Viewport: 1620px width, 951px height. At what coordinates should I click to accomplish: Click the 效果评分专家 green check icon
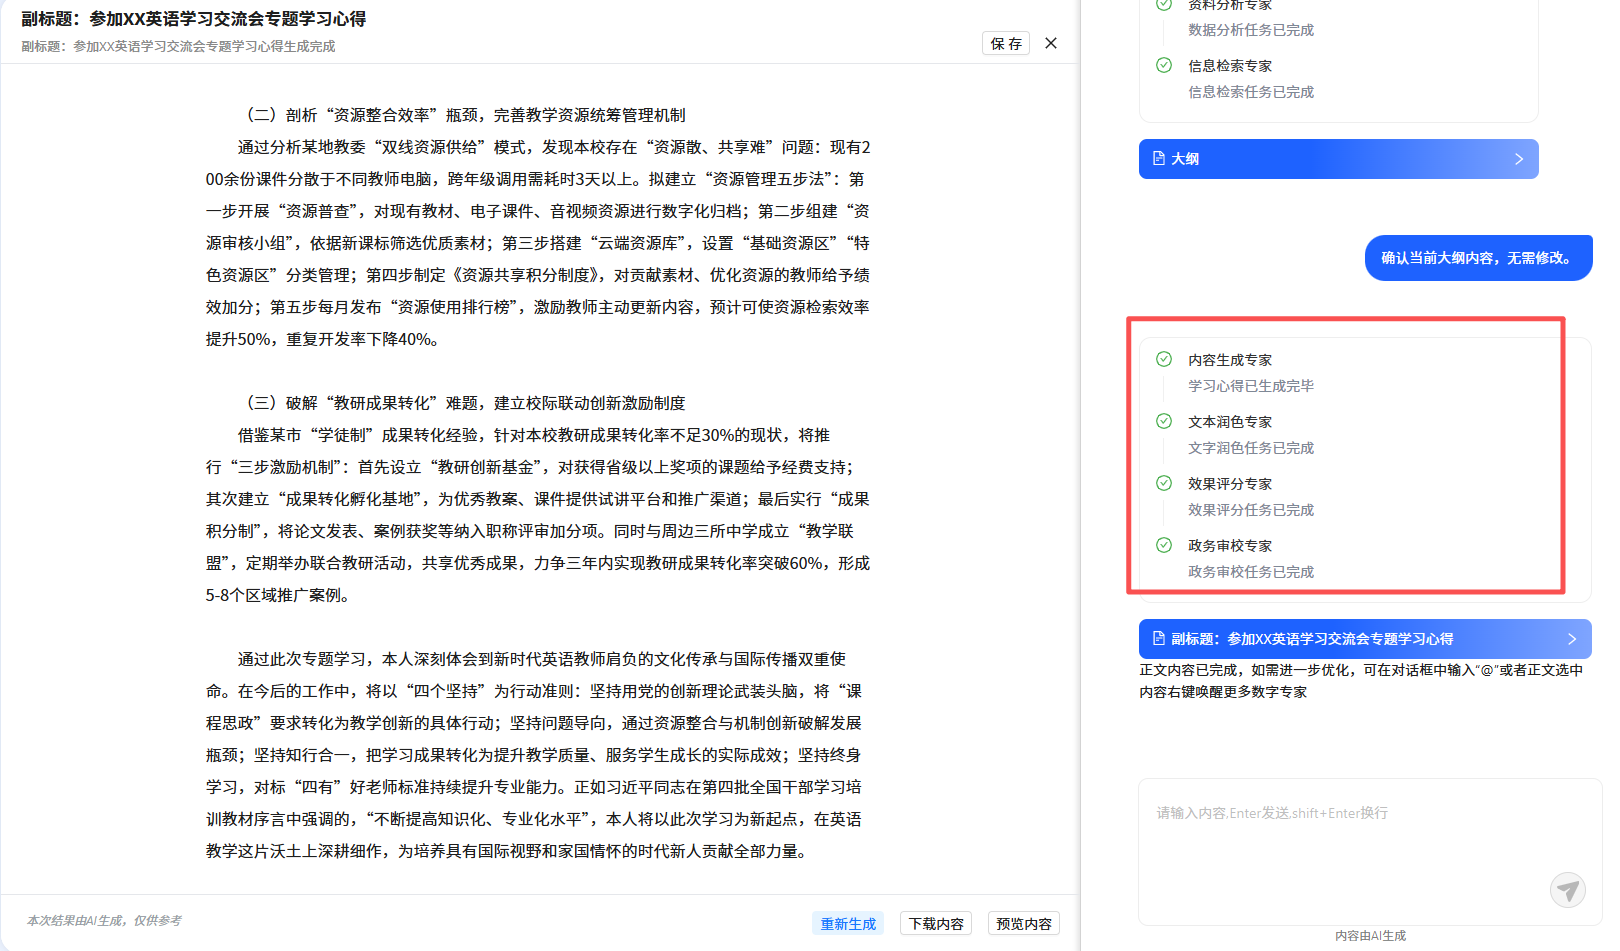pyautogui.click(x=1164, y=483)
